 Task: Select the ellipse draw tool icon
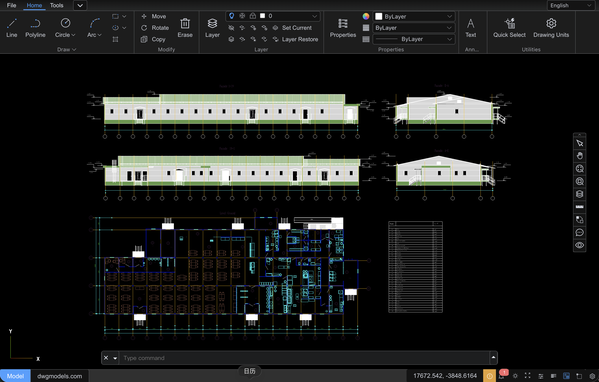point(115,28)
